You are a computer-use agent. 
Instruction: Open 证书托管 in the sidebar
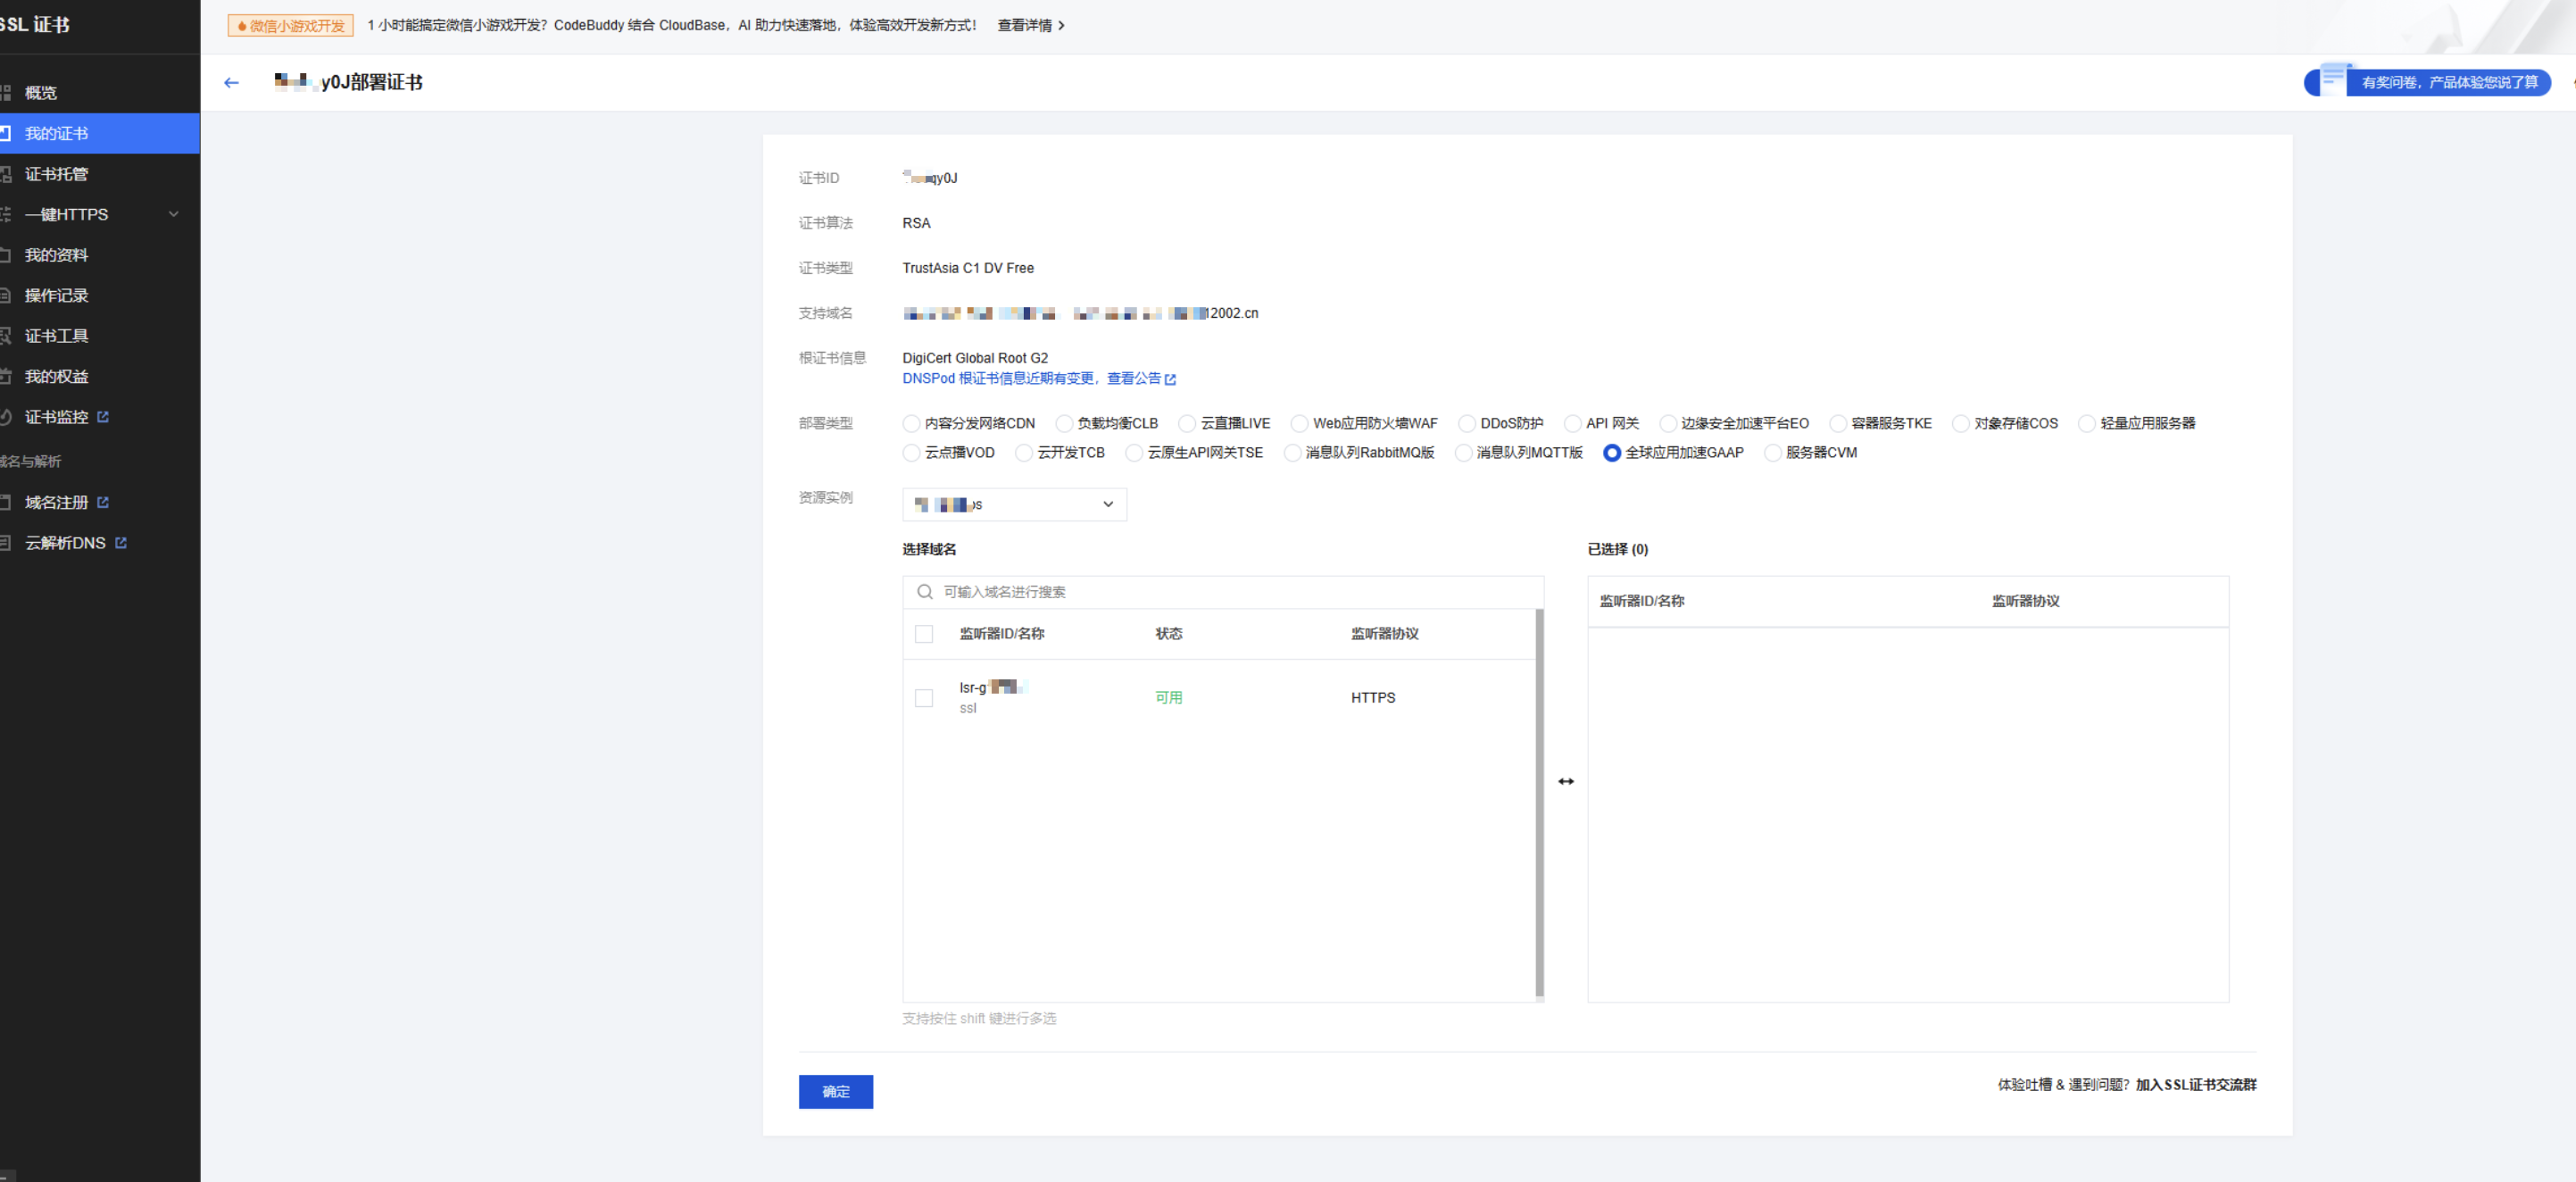point(56,174)
